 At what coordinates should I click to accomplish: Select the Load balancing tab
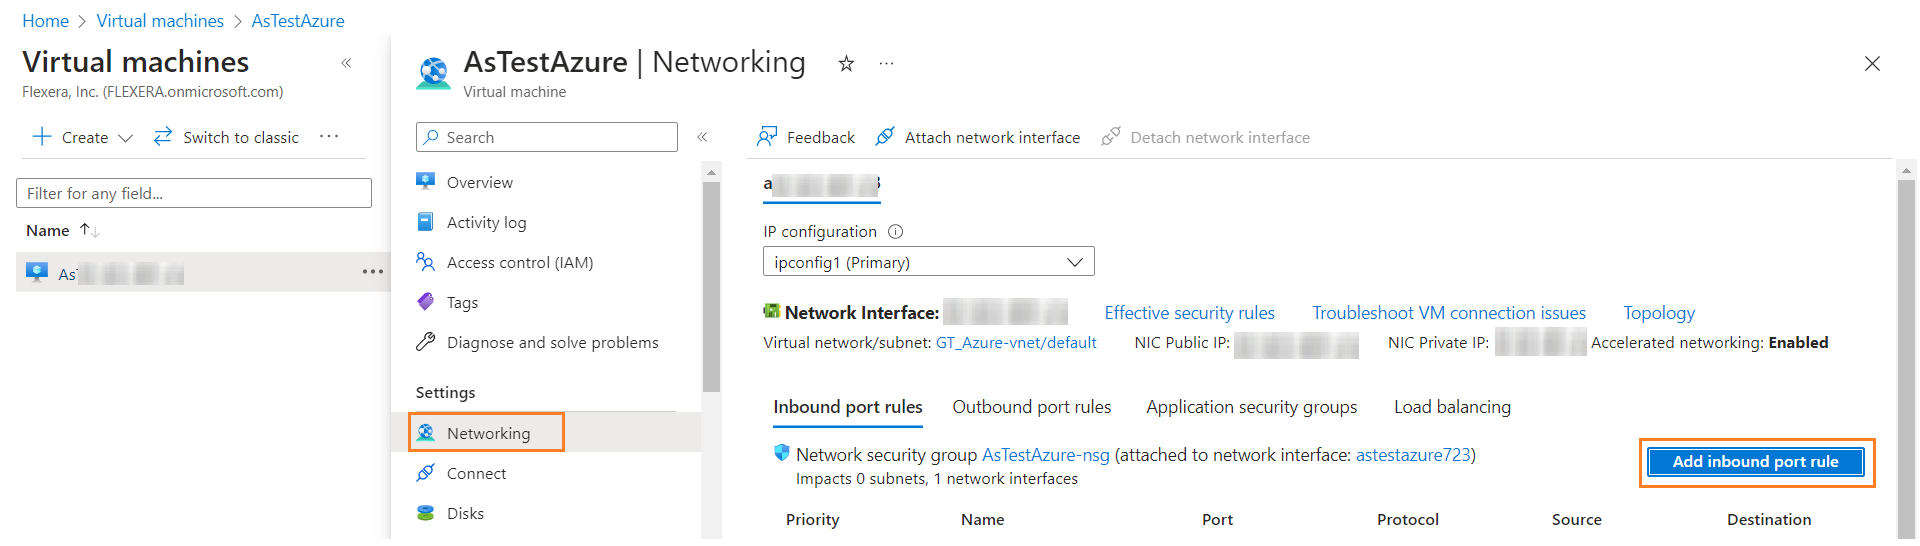pos(1452,407)
